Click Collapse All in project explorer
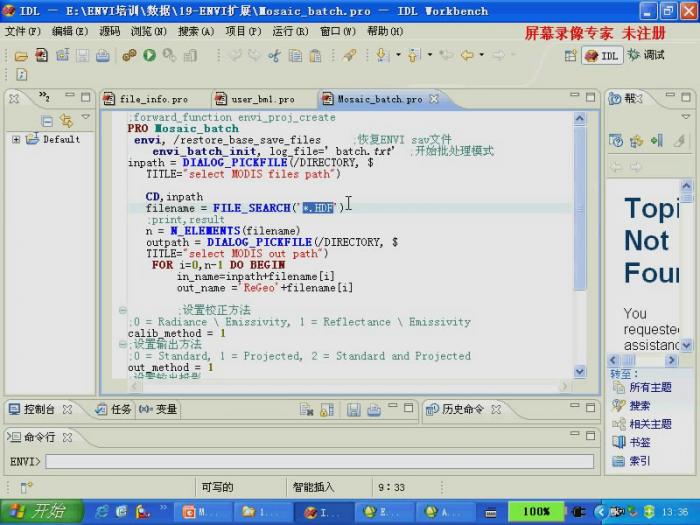This screenshot has width=700, height=525. click(x=46, y=120)
